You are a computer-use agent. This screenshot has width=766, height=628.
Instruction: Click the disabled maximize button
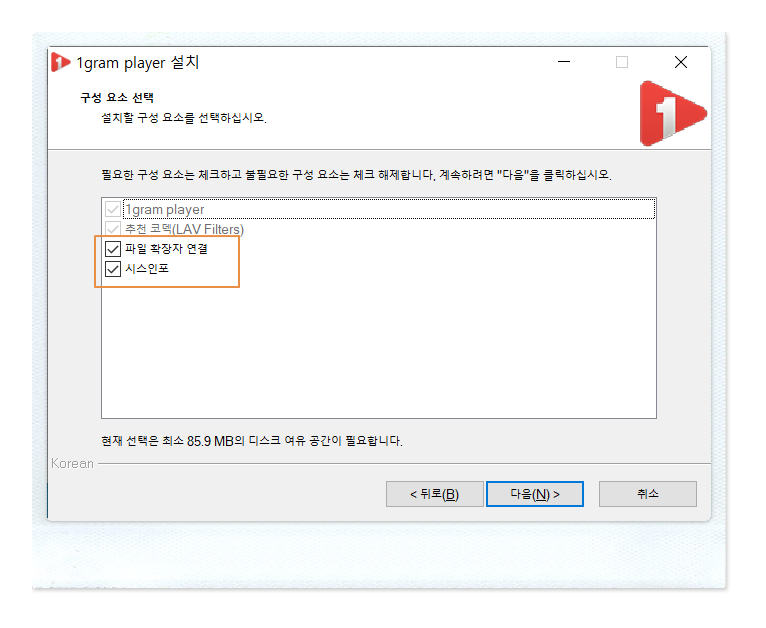tap(622, 62)
